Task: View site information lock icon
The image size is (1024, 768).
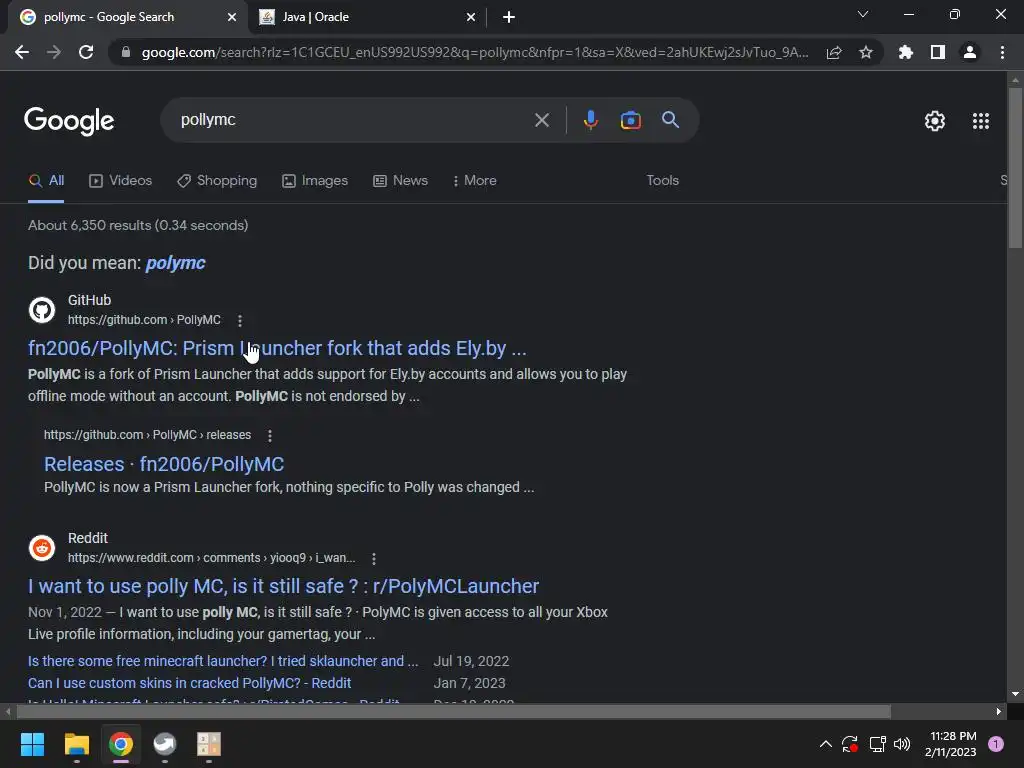Action: (125, 52)
